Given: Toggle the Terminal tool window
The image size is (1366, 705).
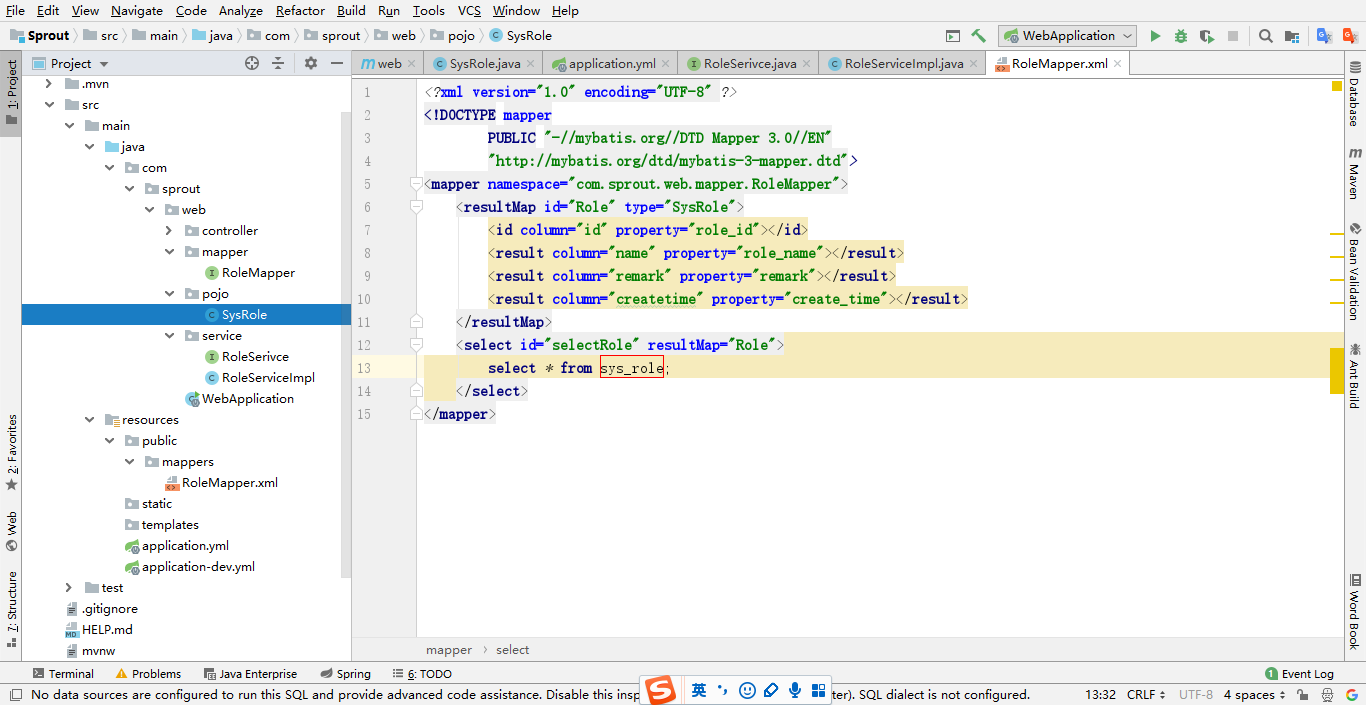Looking at the screenshot, I should tap(63, 674).
